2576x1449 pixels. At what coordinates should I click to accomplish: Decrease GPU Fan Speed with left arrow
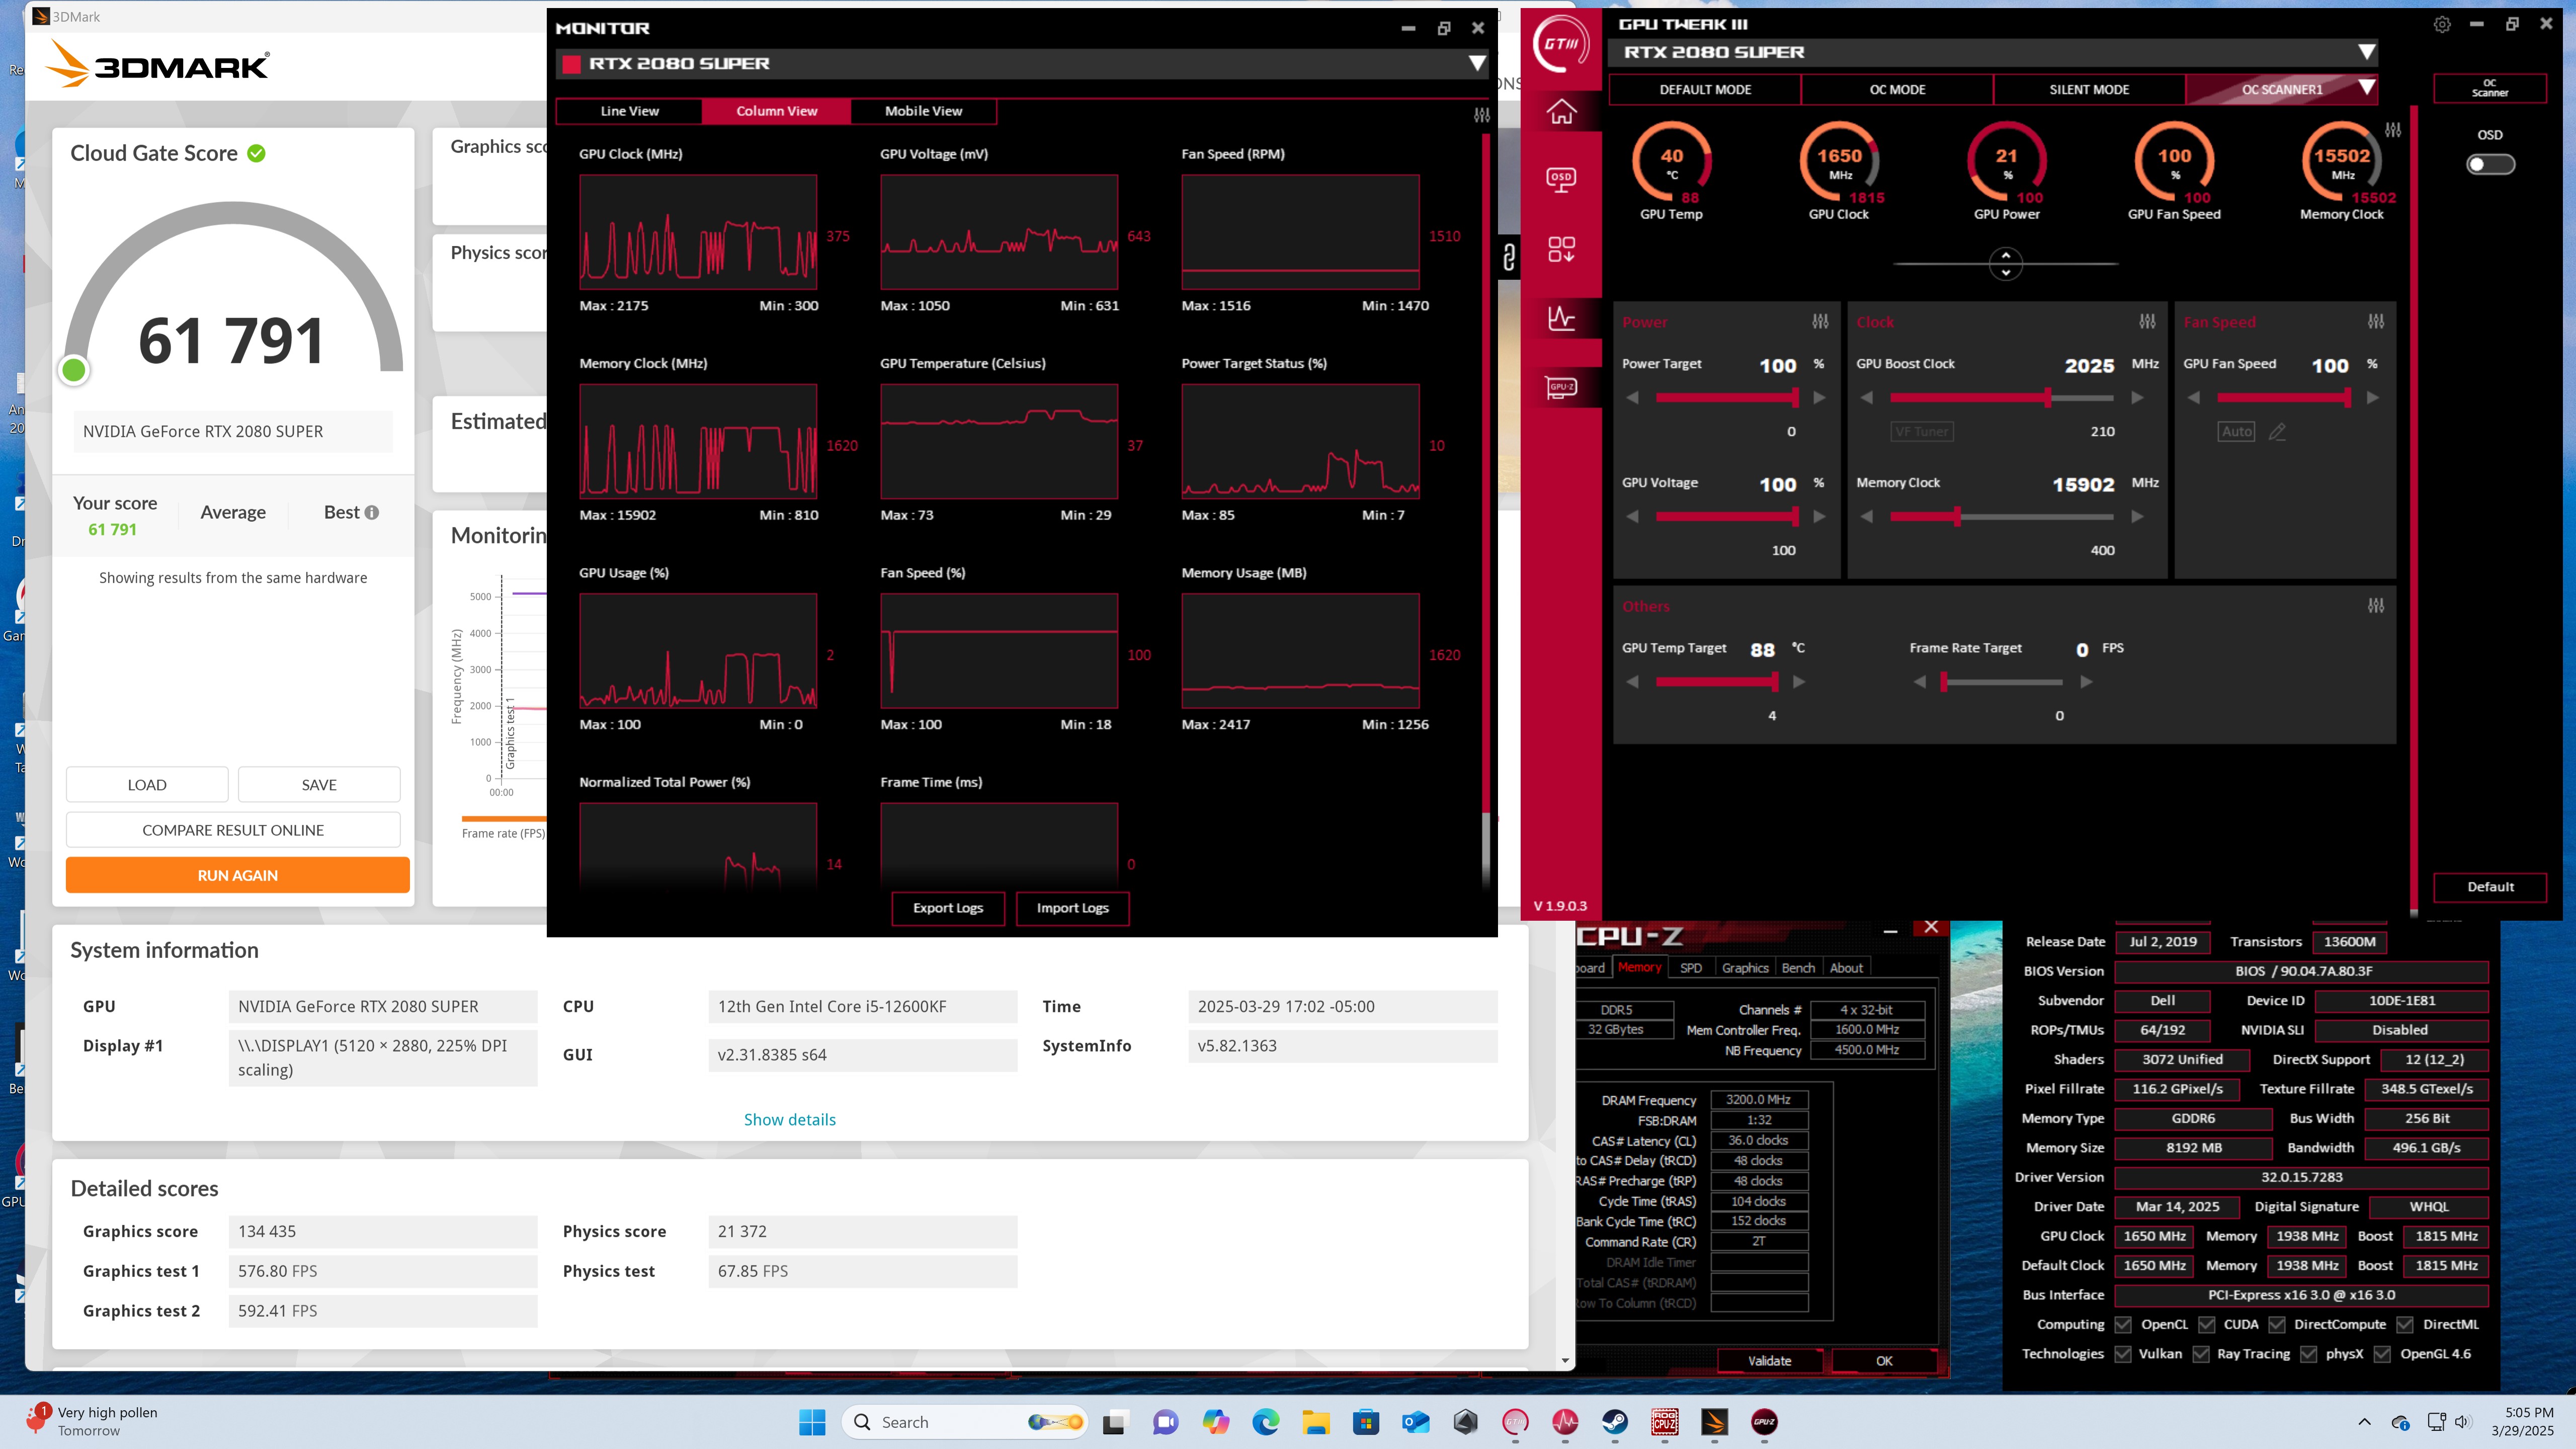[2193, 398]
